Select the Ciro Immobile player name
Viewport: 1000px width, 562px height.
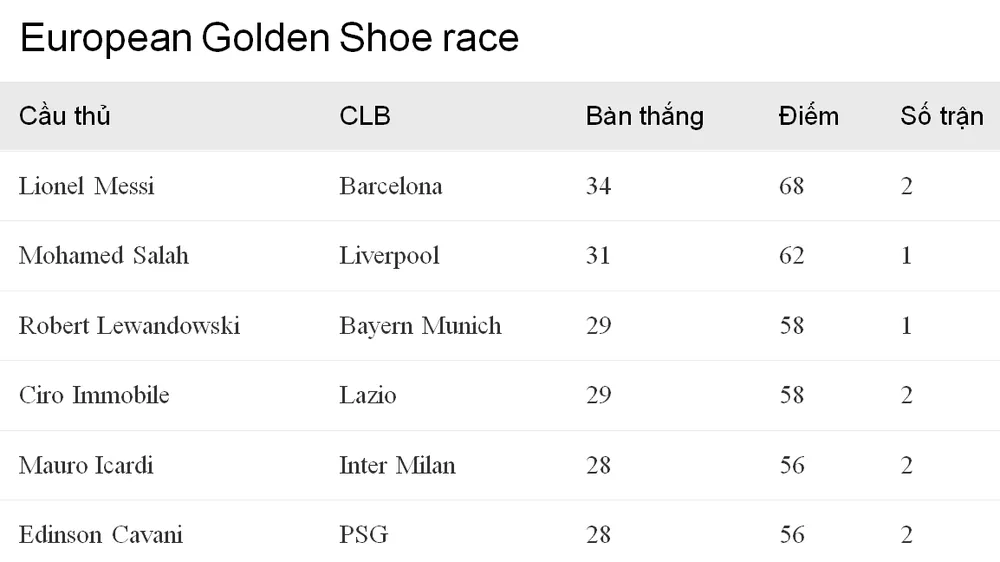tap(94, 395)
